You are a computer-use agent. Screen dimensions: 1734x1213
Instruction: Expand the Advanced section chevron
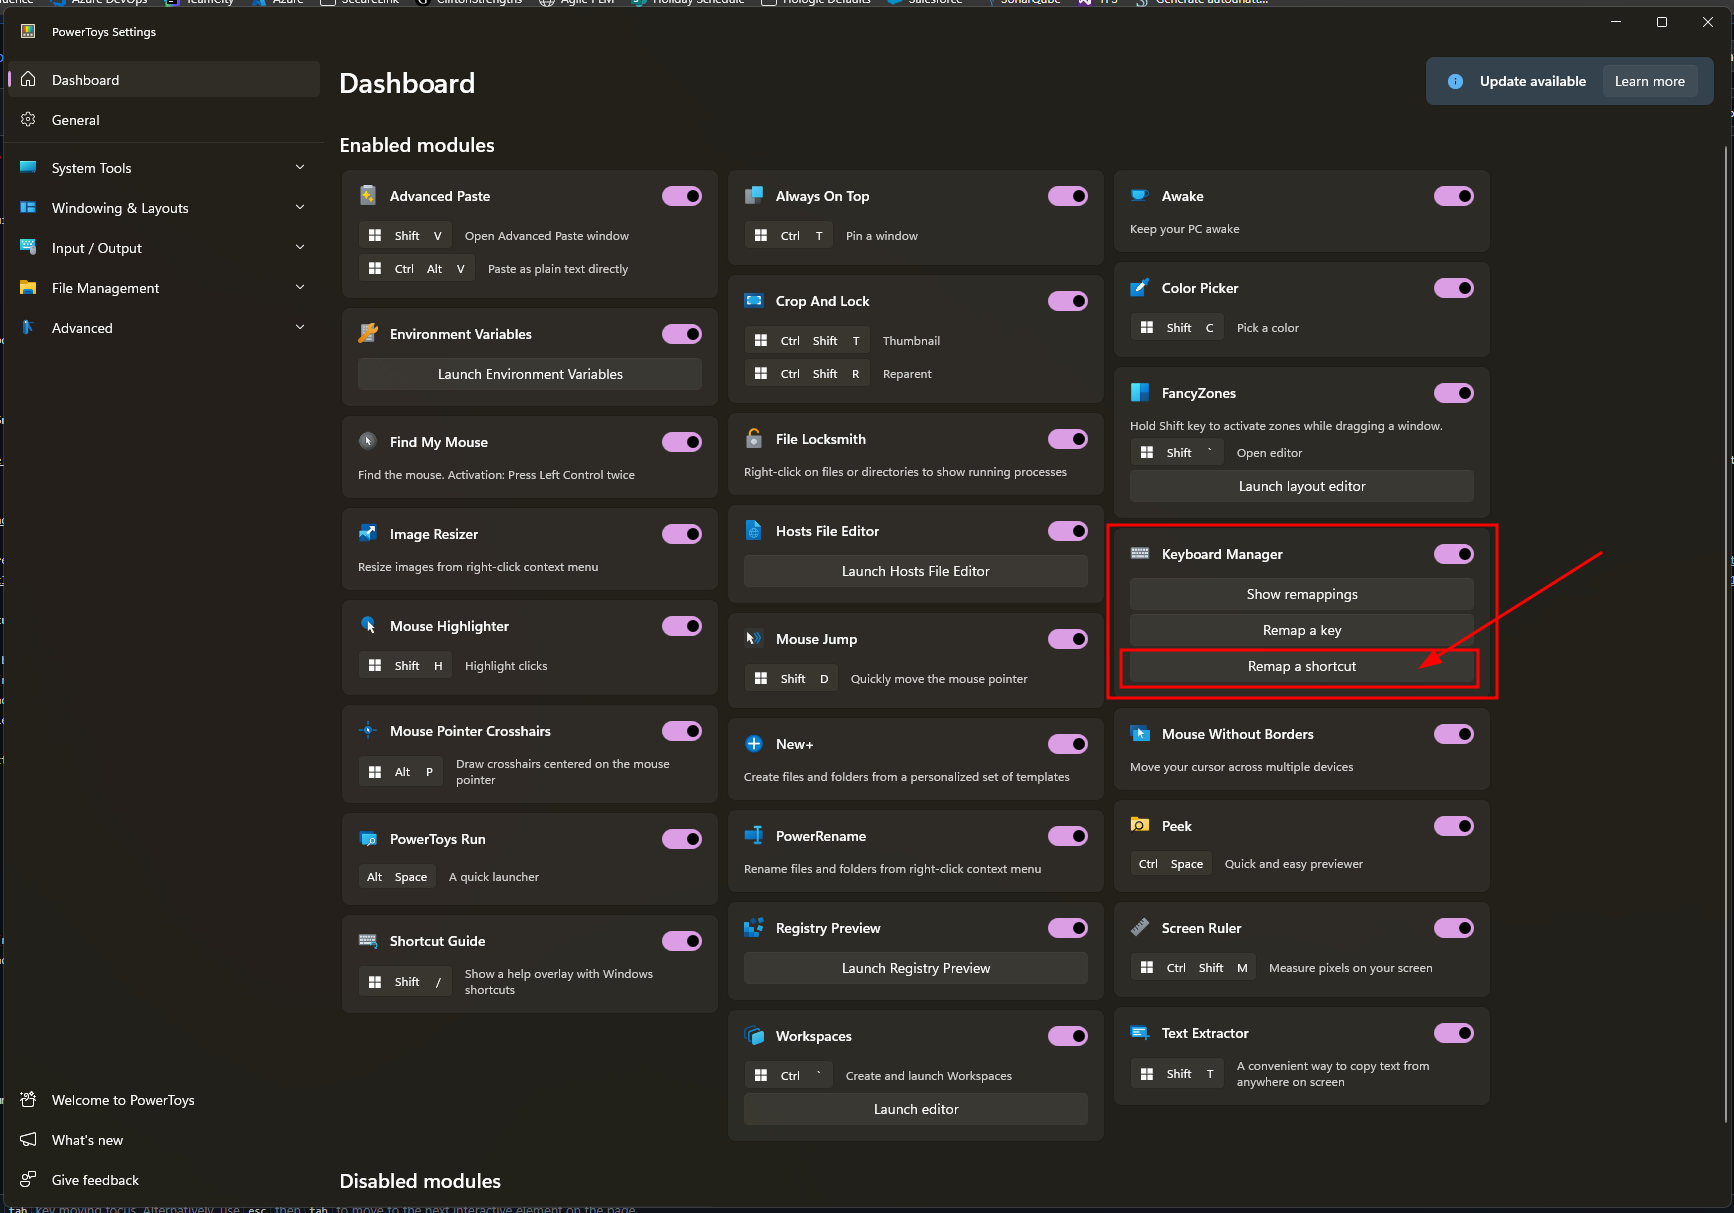[x=300, y=327]
